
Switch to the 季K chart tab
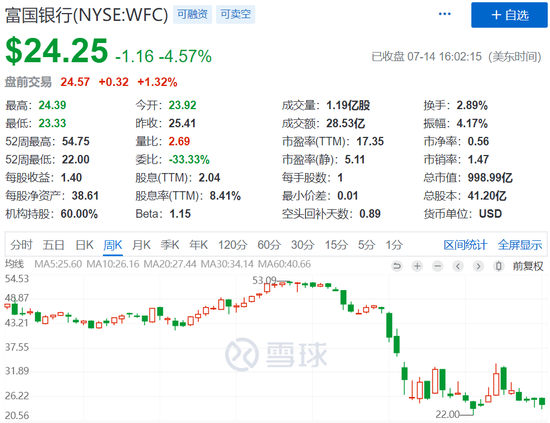(170, 245)
